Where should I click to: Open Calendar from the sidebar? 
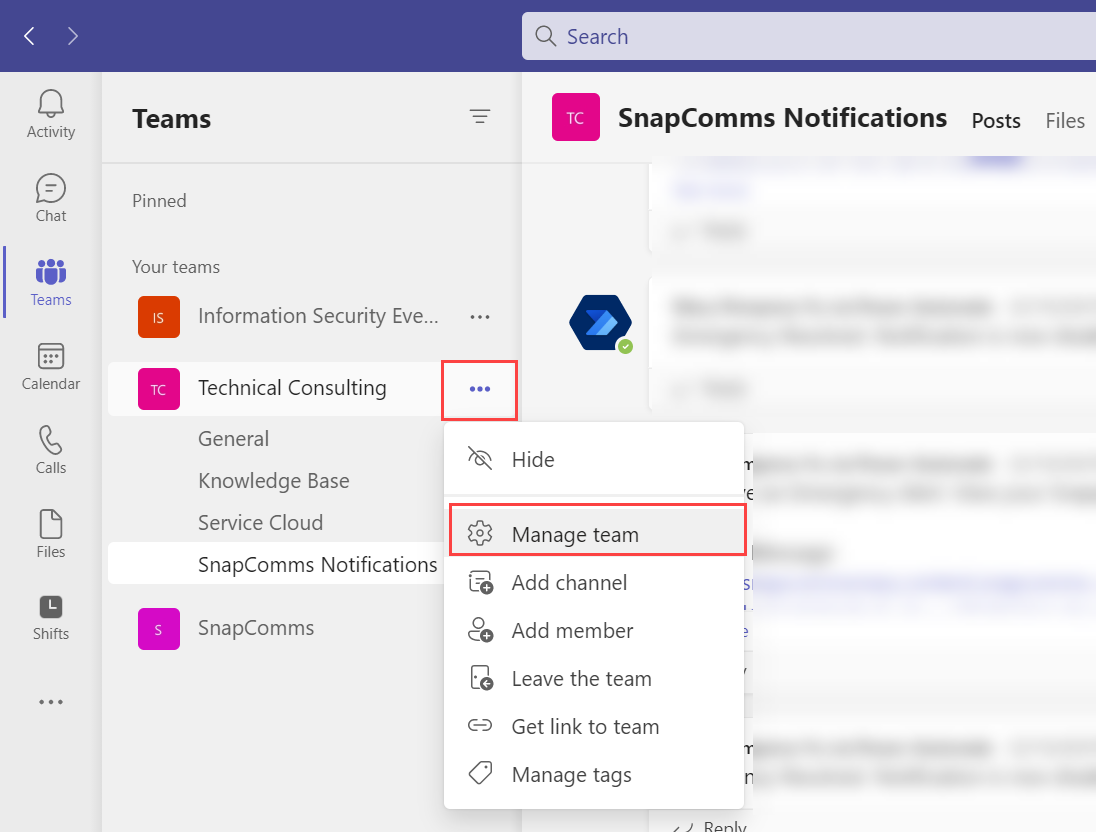[x=51, y=366]
